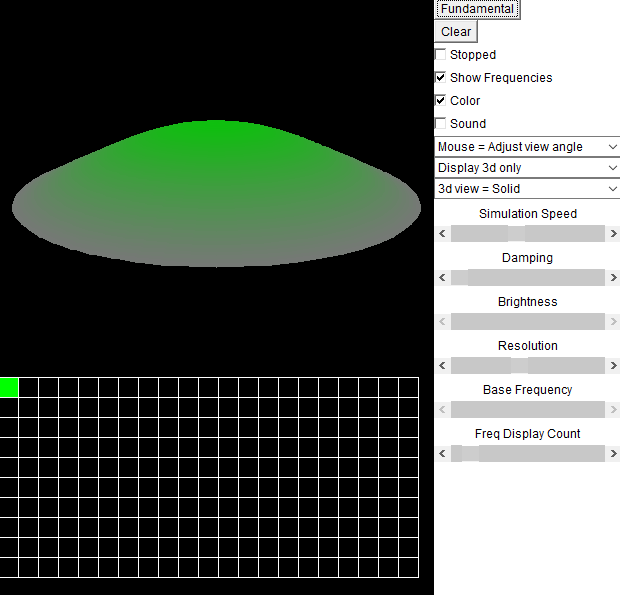Viewport: 620px width, 595px height.
Task: Increase Damping with right arrow
Action: (x=613, y=278)
